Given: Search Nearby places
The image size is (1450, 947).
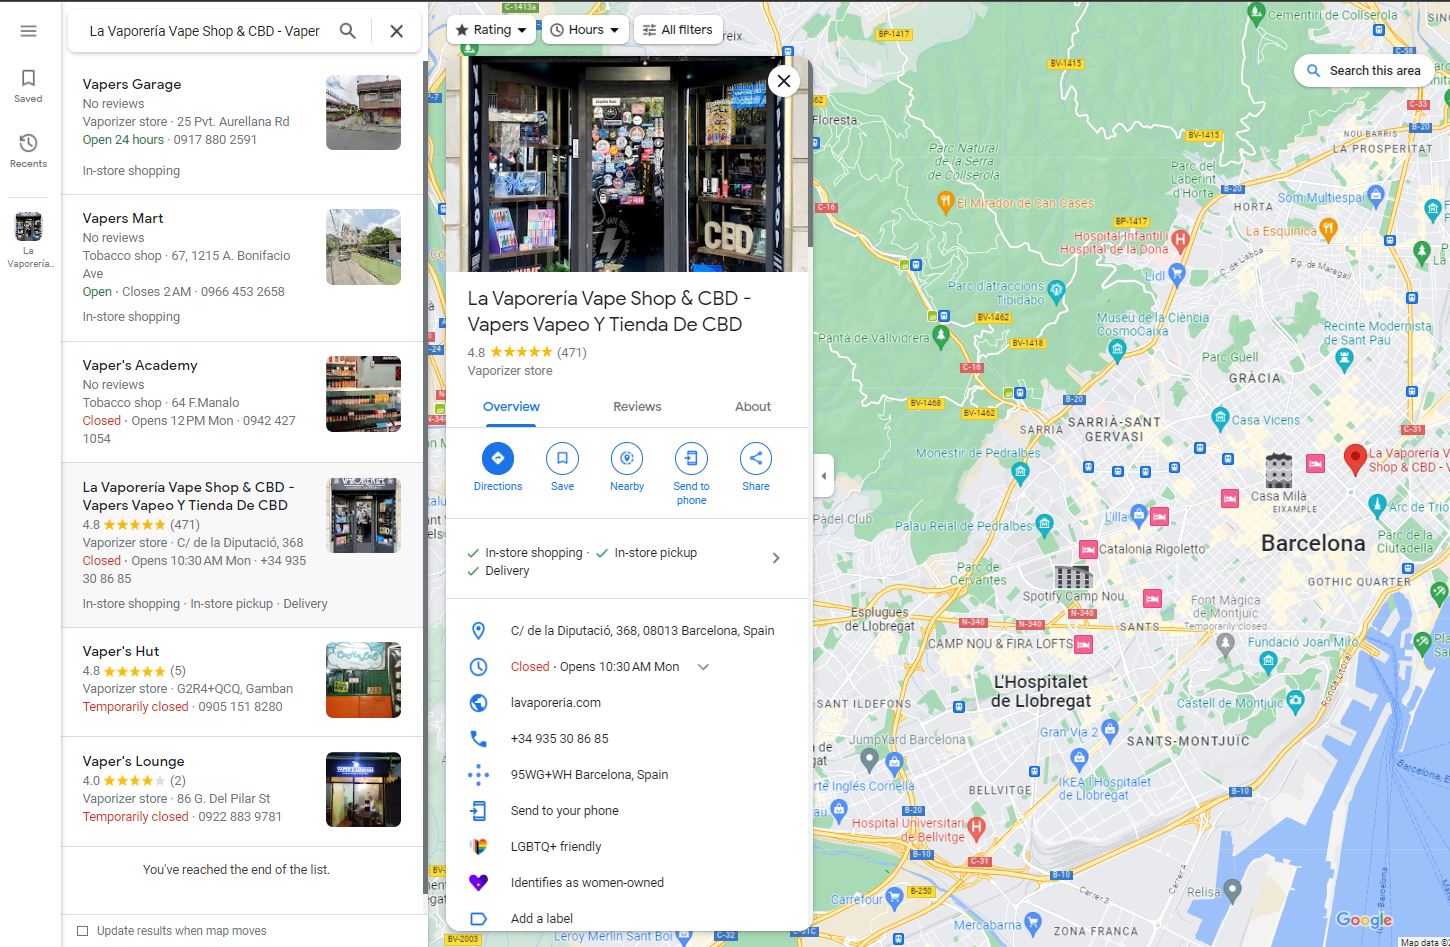Looking at the screenshot, I should pyautogui.click(x=627, y=467).
